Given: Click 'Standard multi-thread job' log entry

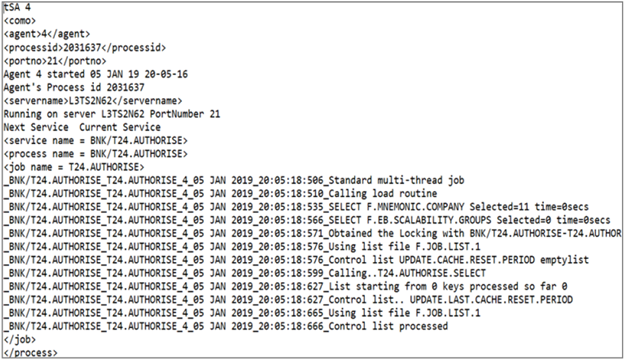Looking at the screenshot, I should (x=234, y=180).
